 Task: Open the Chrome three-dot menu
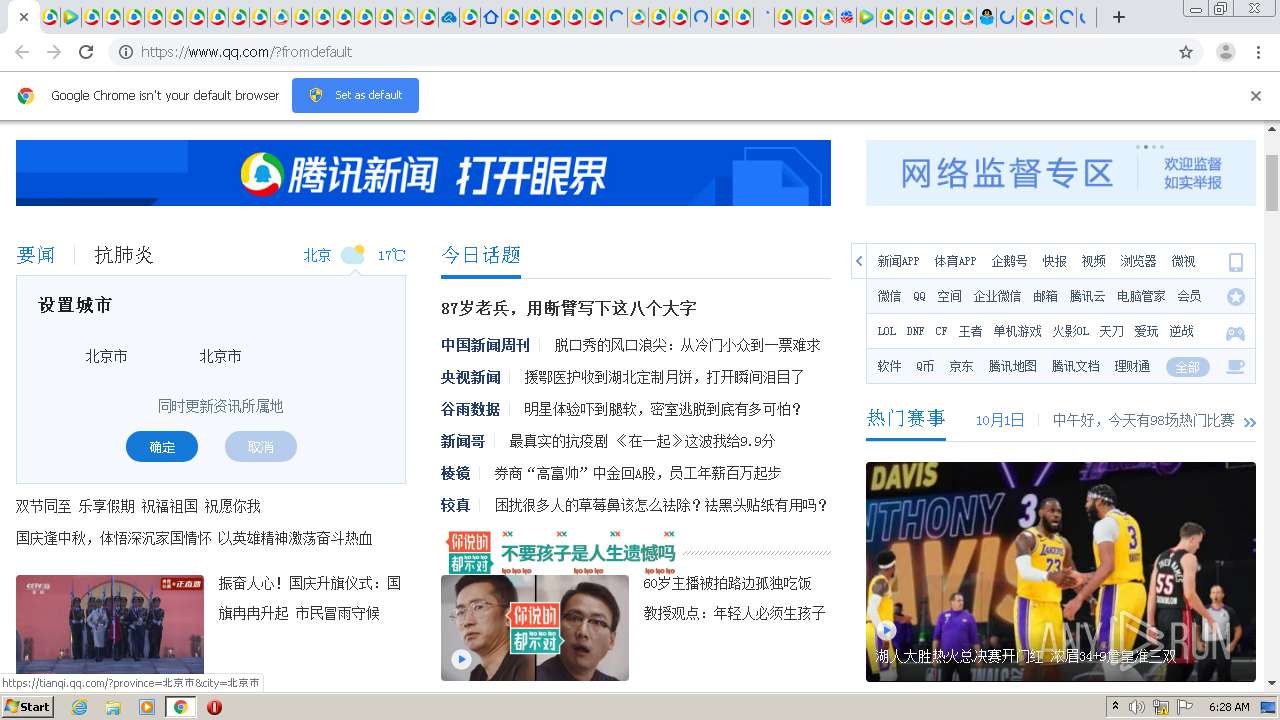click(x=1259, y=52)
